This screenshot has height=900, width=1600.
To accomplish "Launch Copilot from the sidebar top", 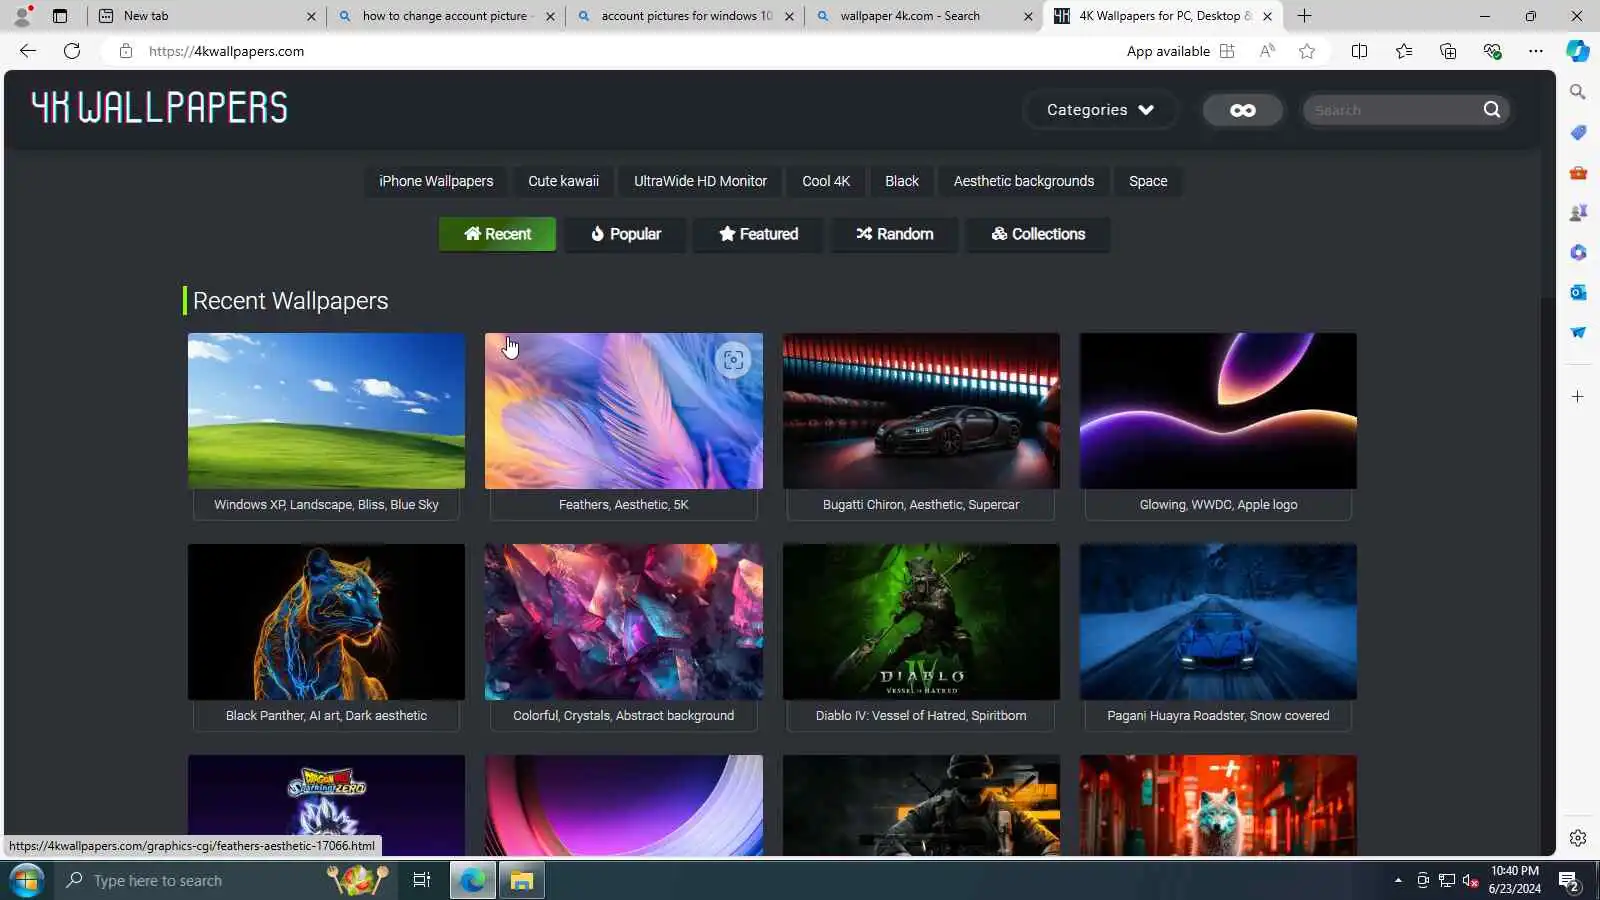I will (1578, 51).
